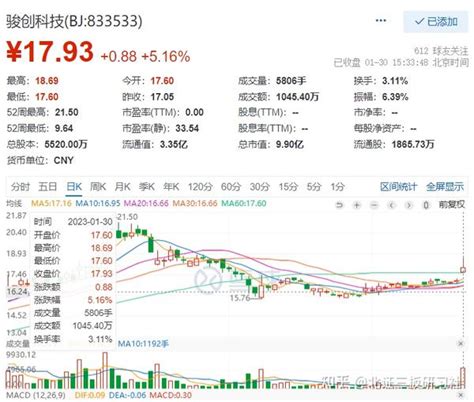Click the MA20:16.66 indicator label
Image resolution: width=474 pixels, height=402 pixels.
click(146, 203)
